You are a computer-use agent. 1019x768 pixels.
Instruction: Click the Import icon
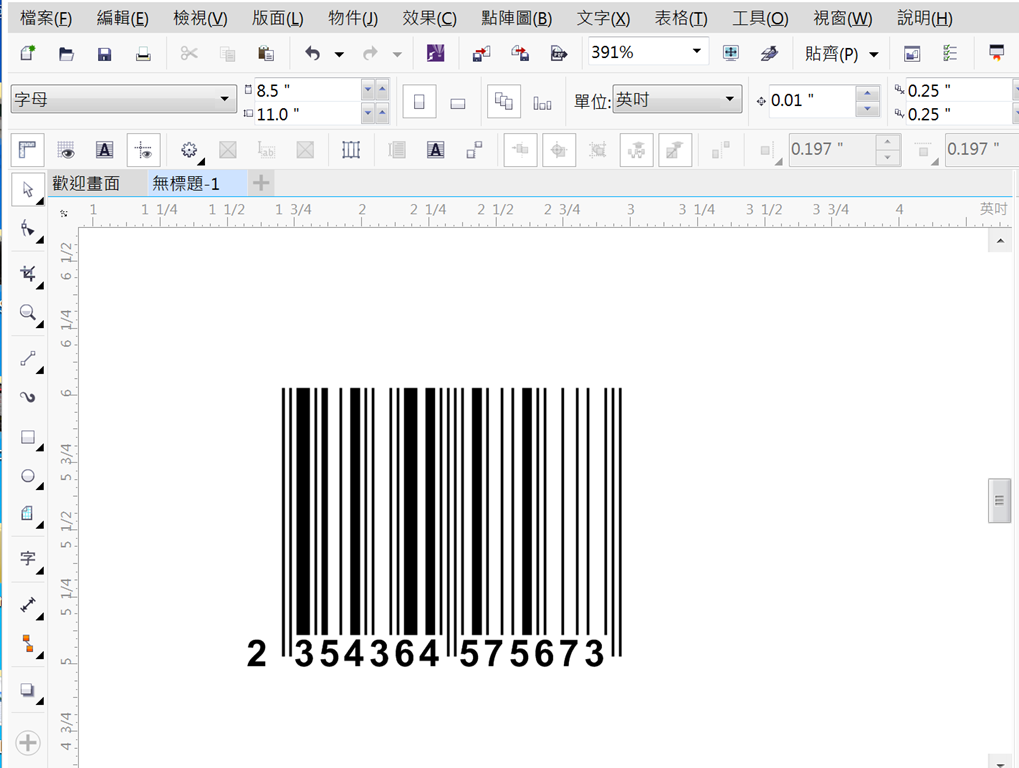pos(482,53)
